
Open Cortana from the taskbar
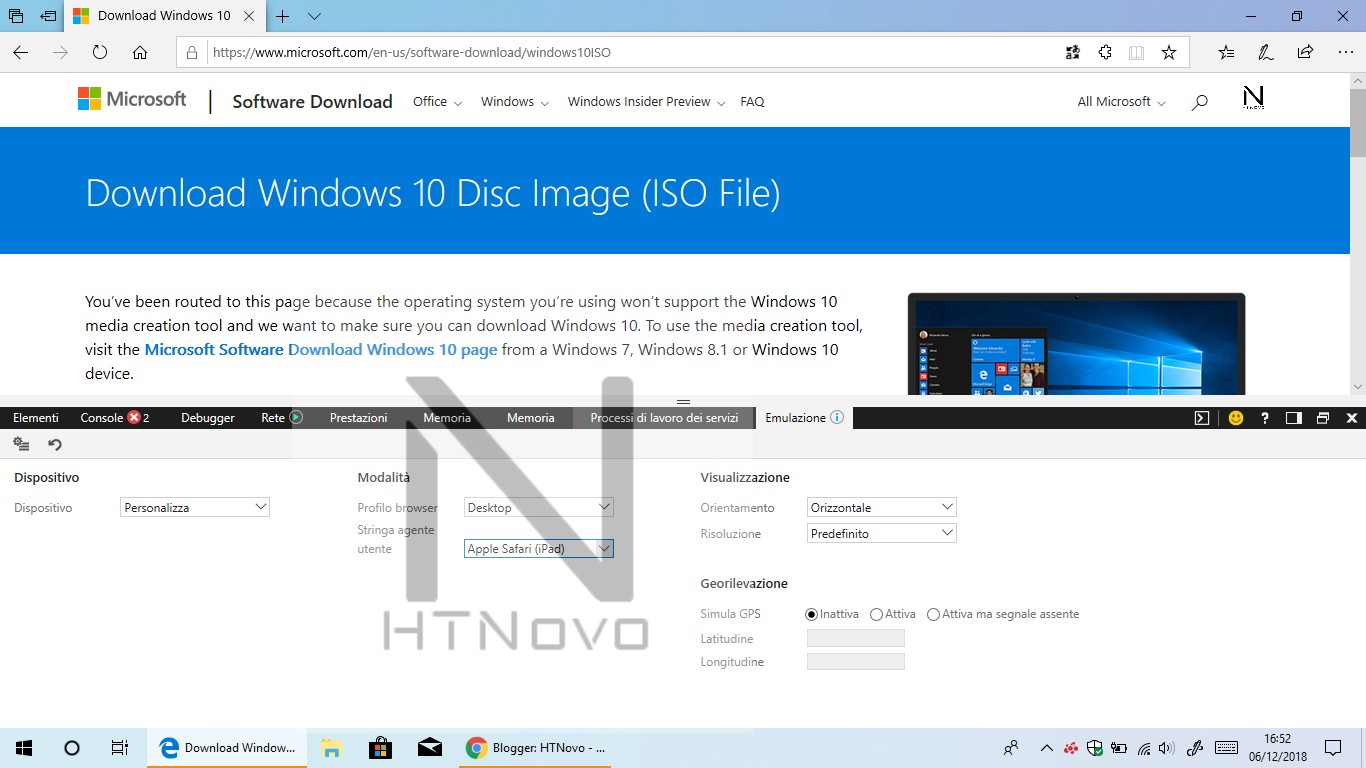72,747
